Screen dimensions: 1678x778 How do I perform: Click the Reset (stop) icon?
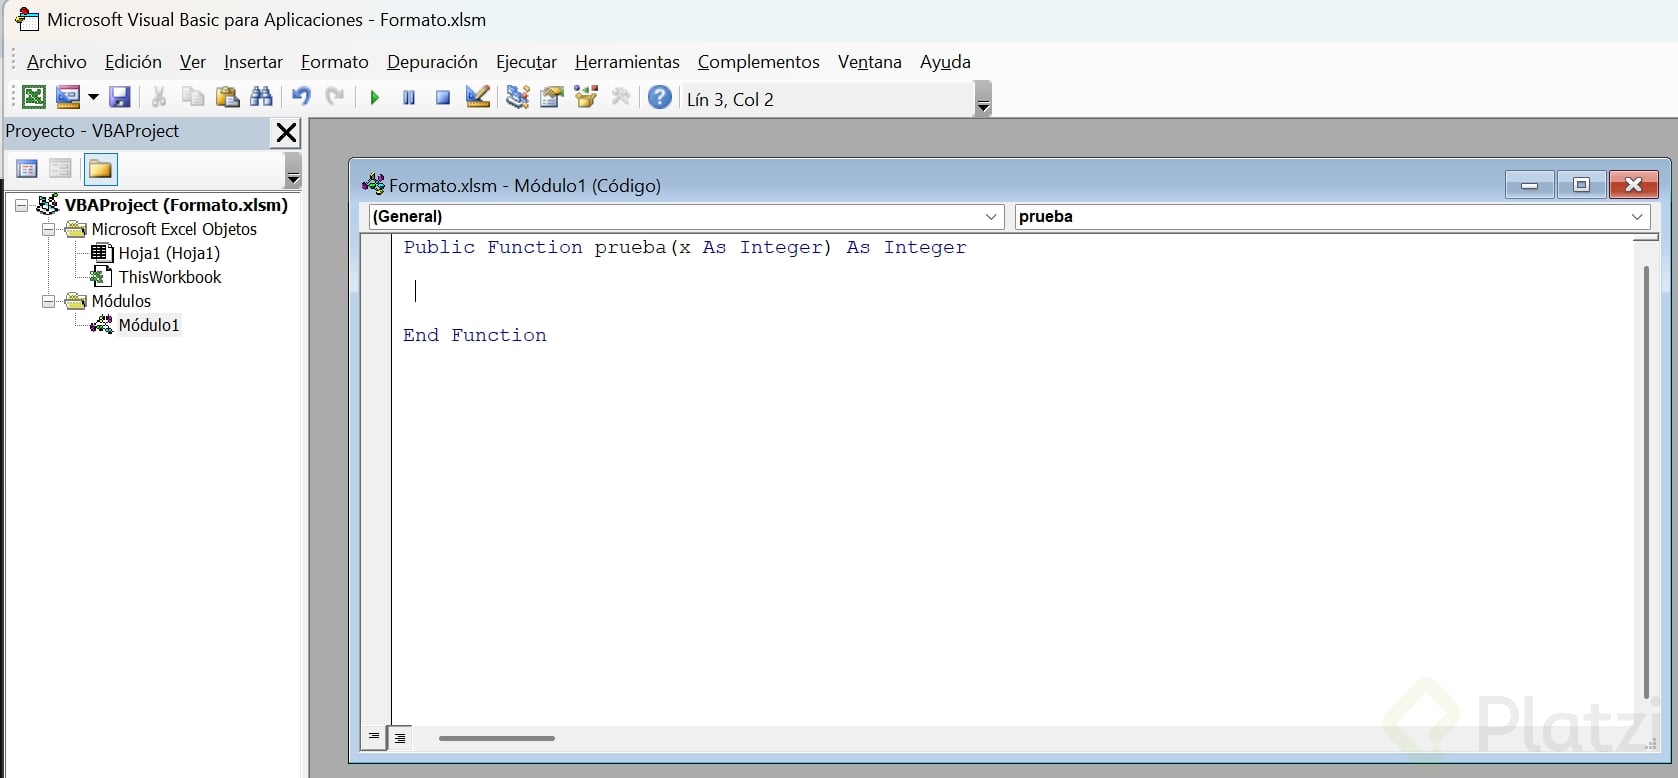(443, 97)
